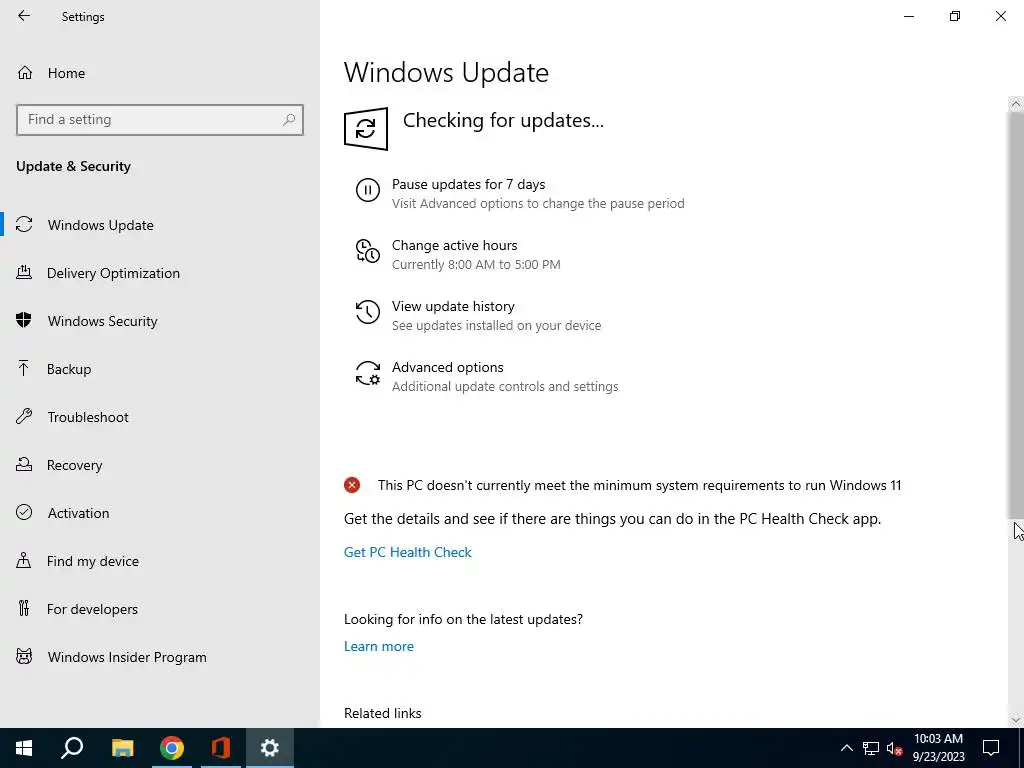Viewport: 1024px width, 768px height.
Task: Click the Settings gear in taskbar
Action: point(270,748)
